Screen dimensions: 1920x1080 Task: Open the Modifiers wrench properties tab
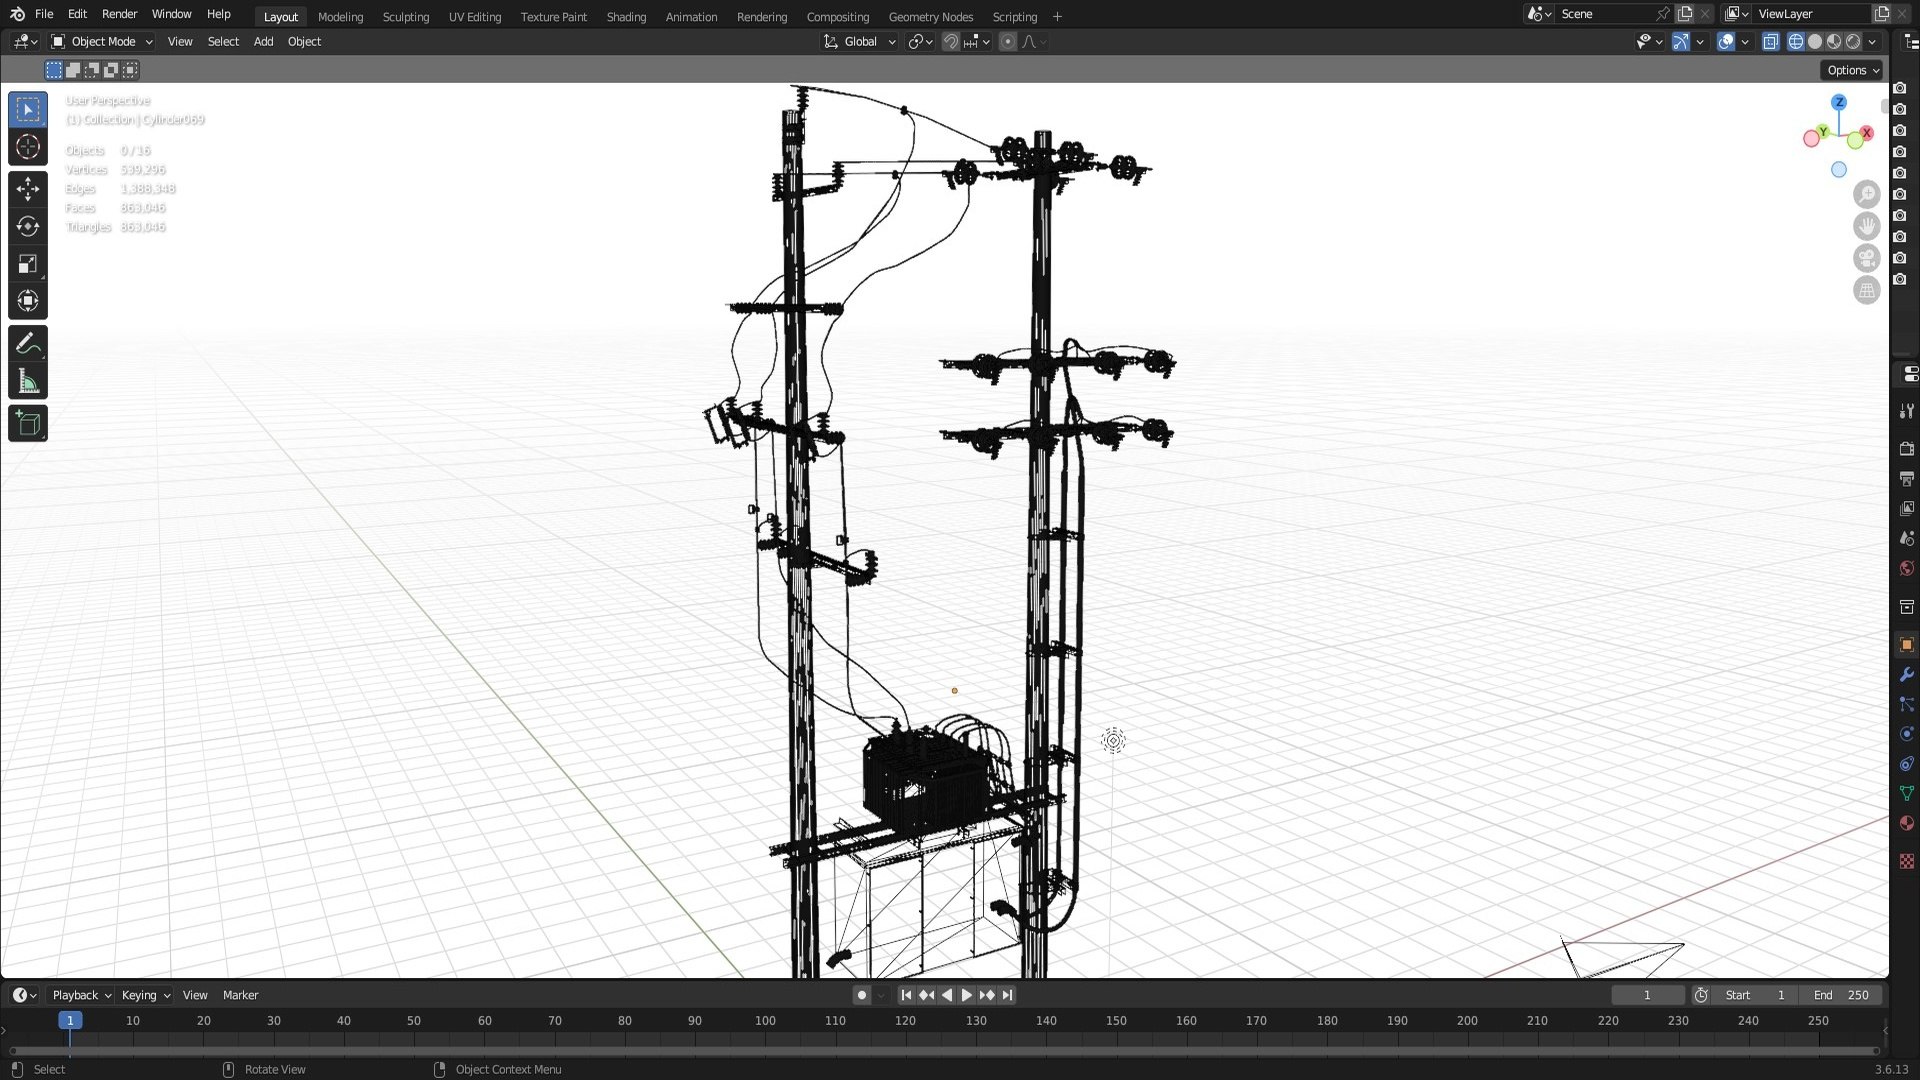pyautogui.click(x=1906, y=675)
